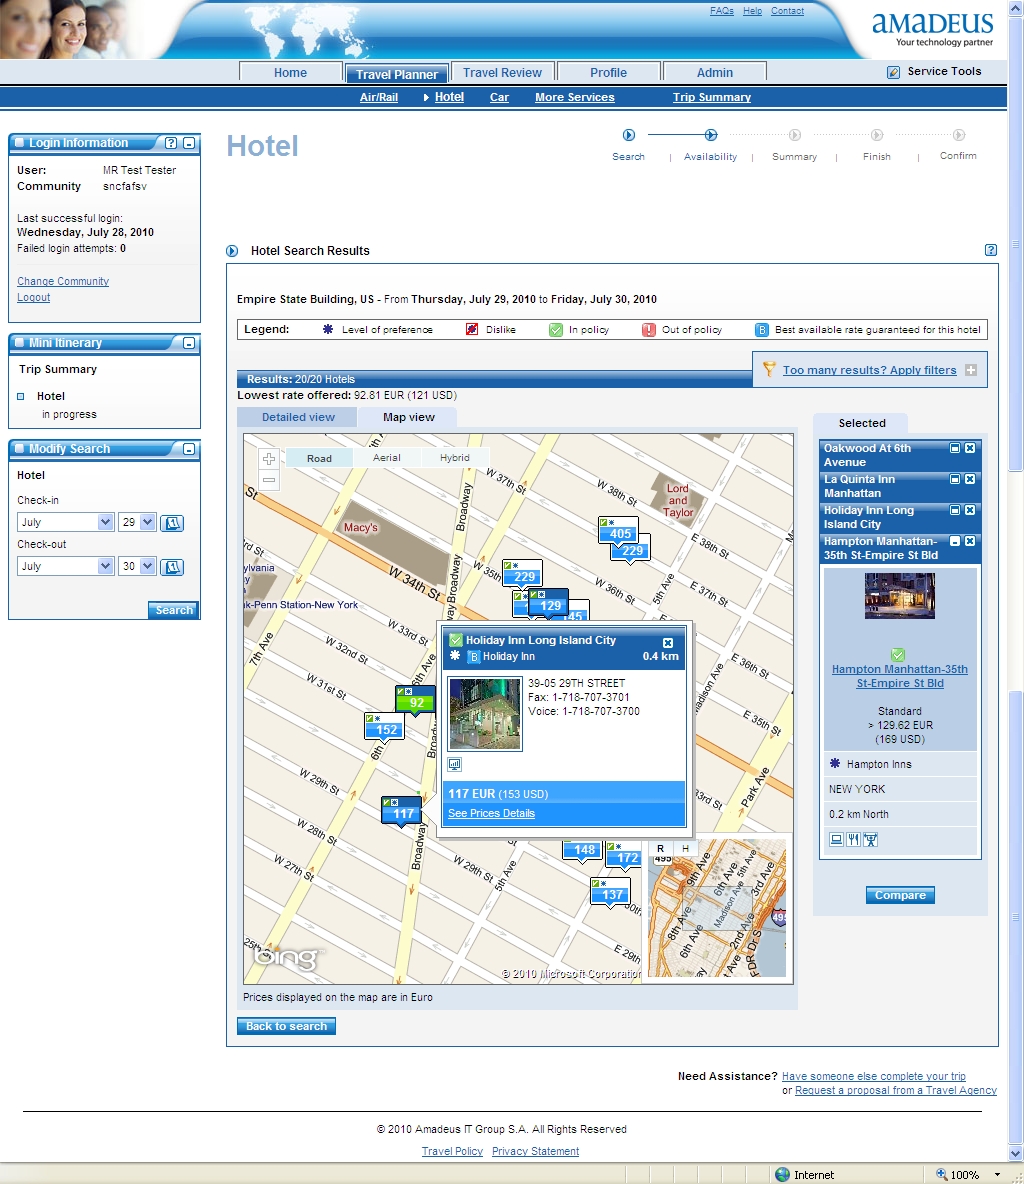Select the 129 EUR hotel map marker
The width and height of the screenshot is (1024, 1184).
[549, 603]
